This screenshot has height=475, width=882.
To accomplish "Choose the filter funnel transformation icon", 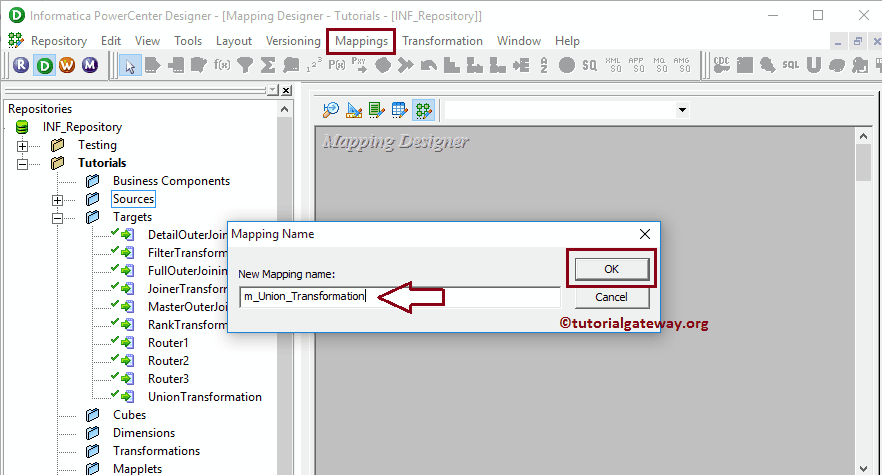I will [x=245, y=65].
